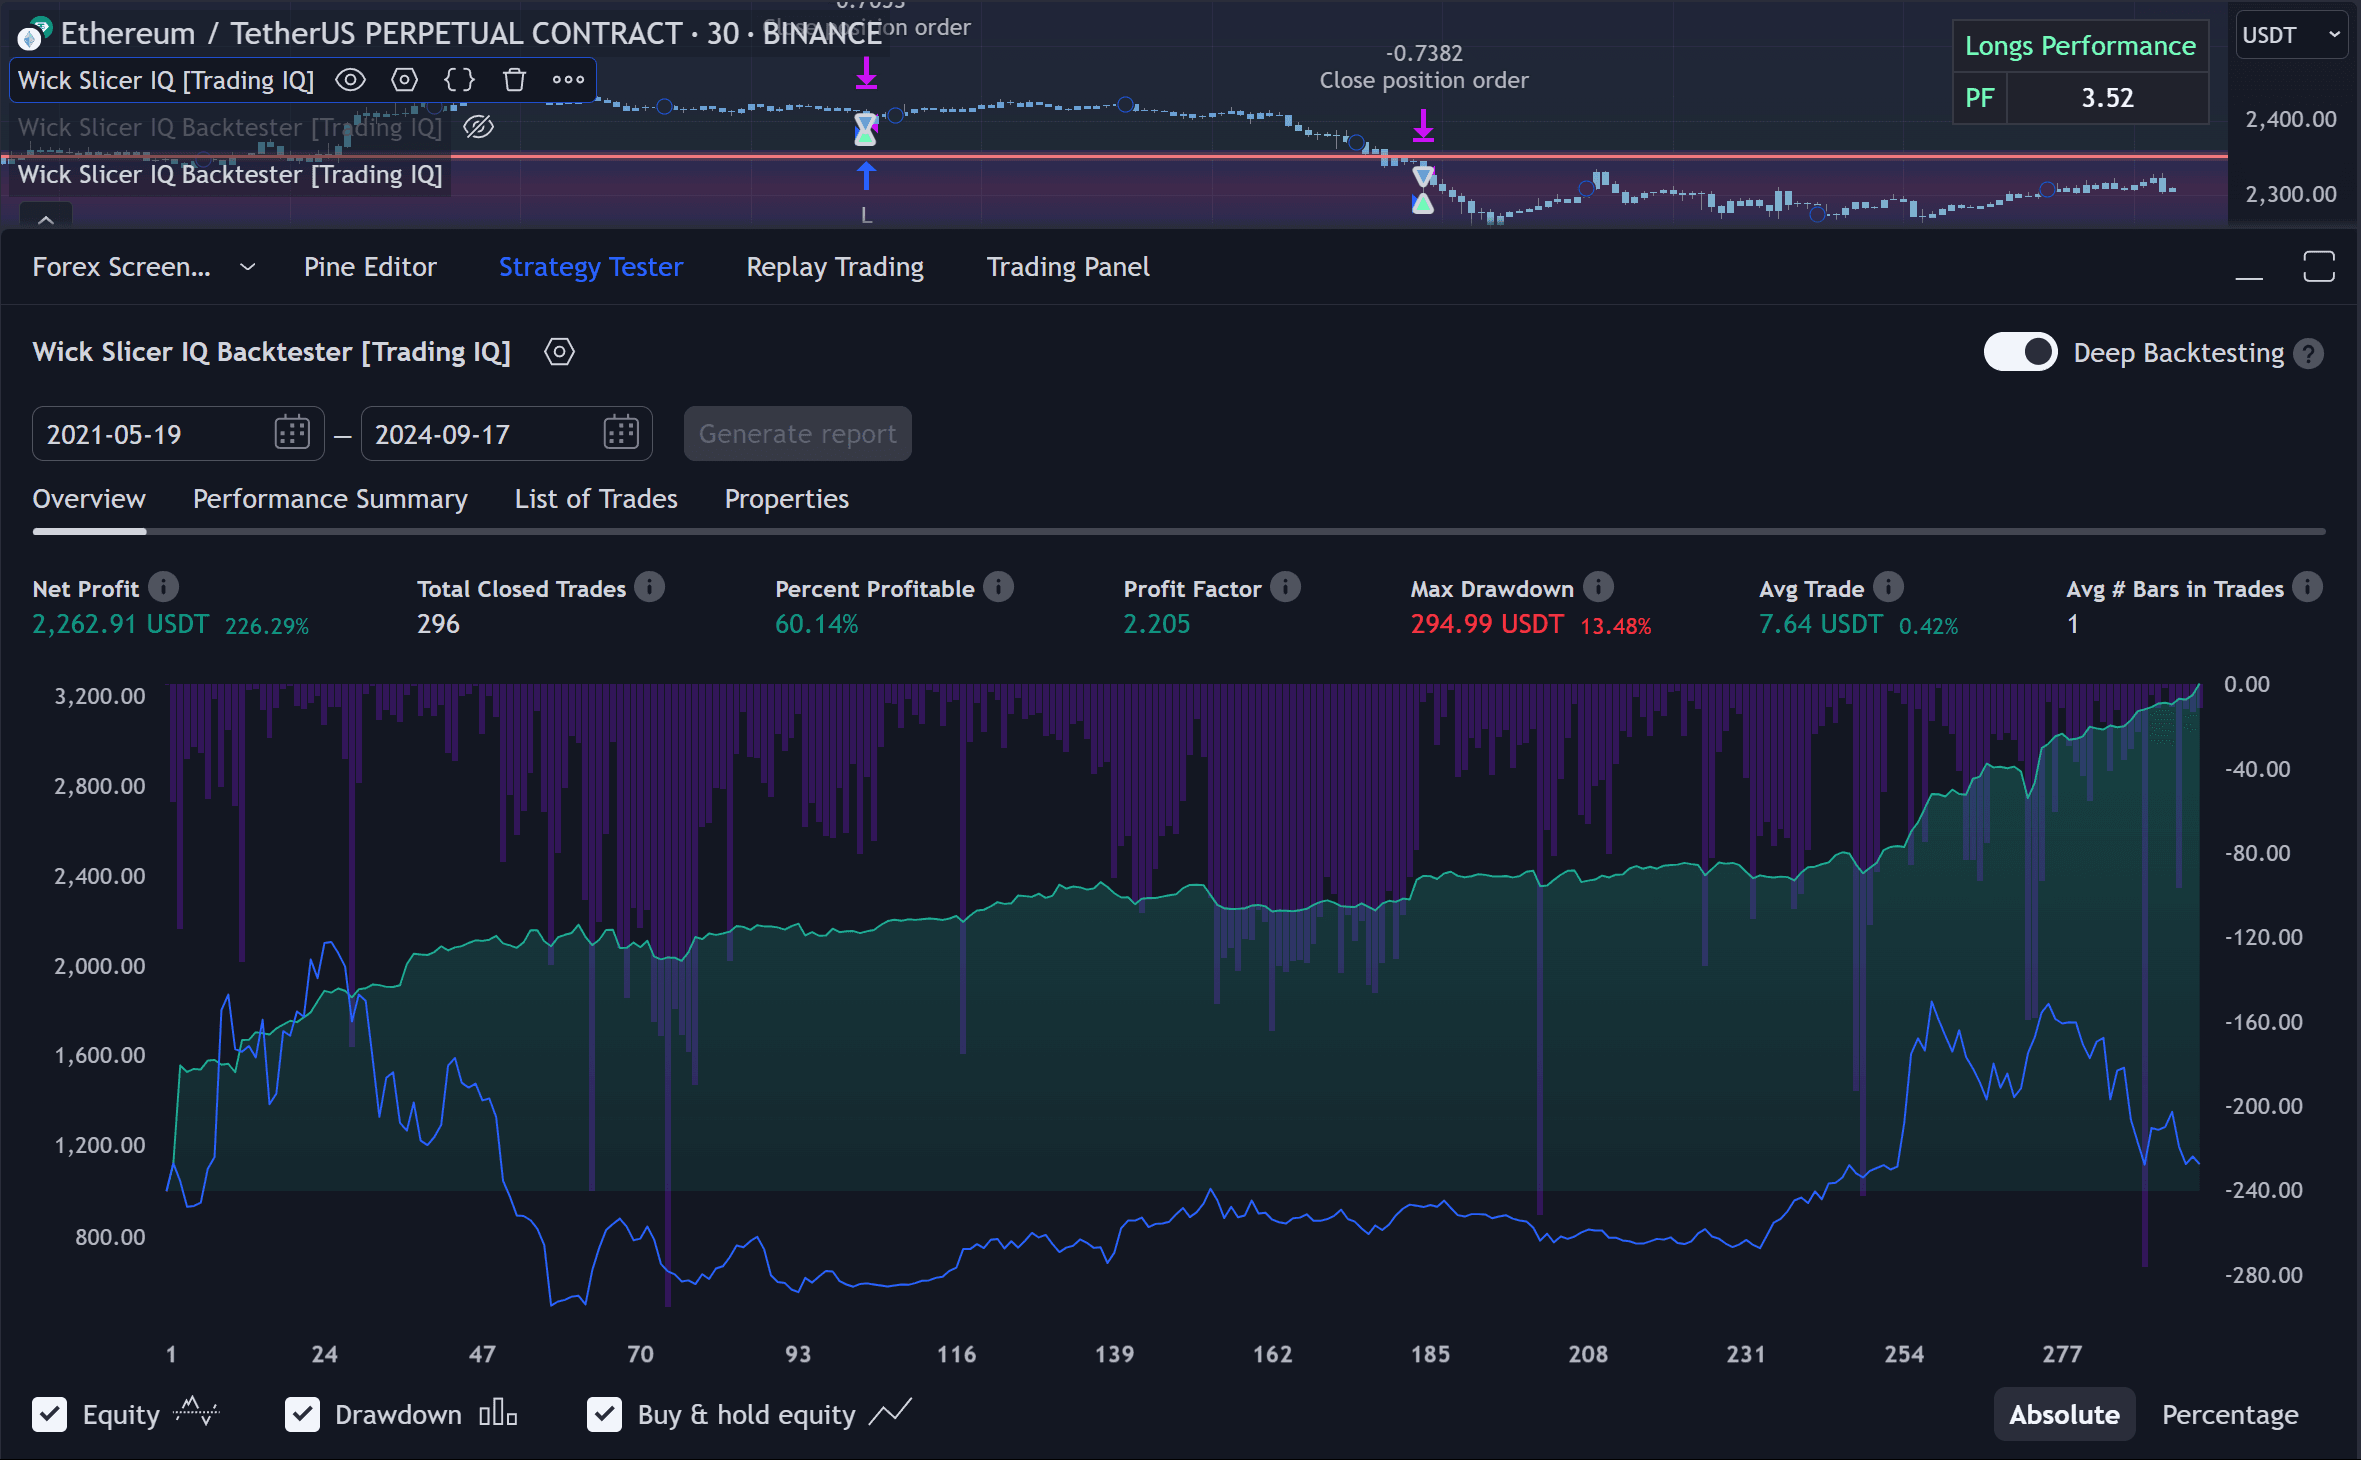
Task: Open source code braces icon for Wick Slicer IQ
Action: coord(459,80)
